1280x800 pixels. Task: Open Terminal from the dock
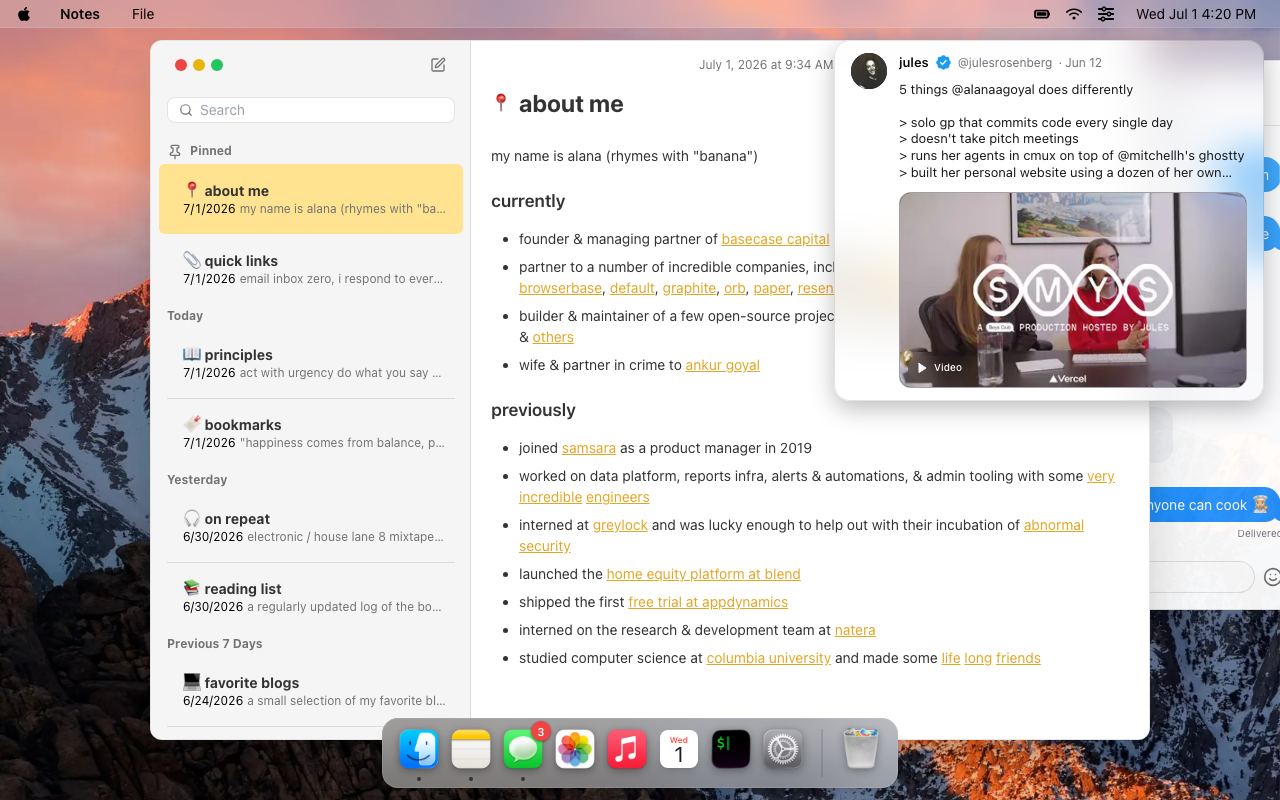pyautogui.click(x=731, y=749)
